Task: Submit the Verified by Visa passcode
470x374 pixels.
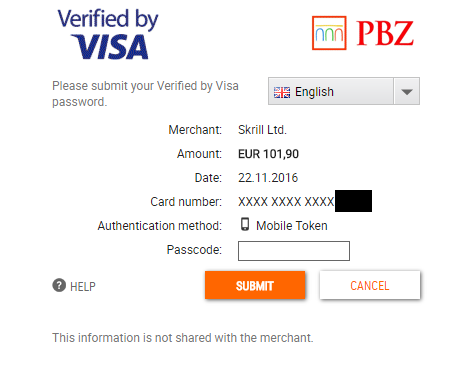Action: pyautogui.click(x=255, y=285)
